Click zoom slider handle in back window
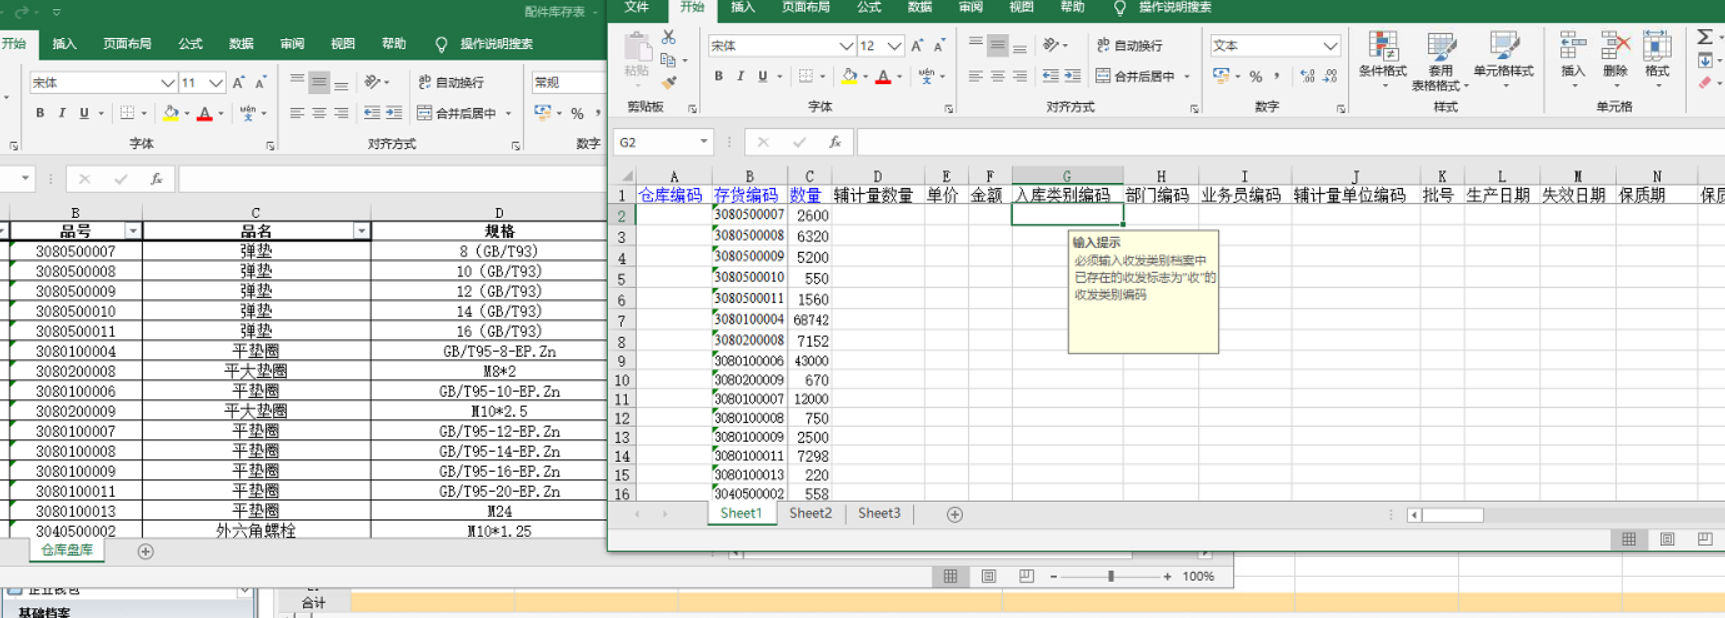Image resolution: width=1725 pixels, height=618 pixels. 1110,576
